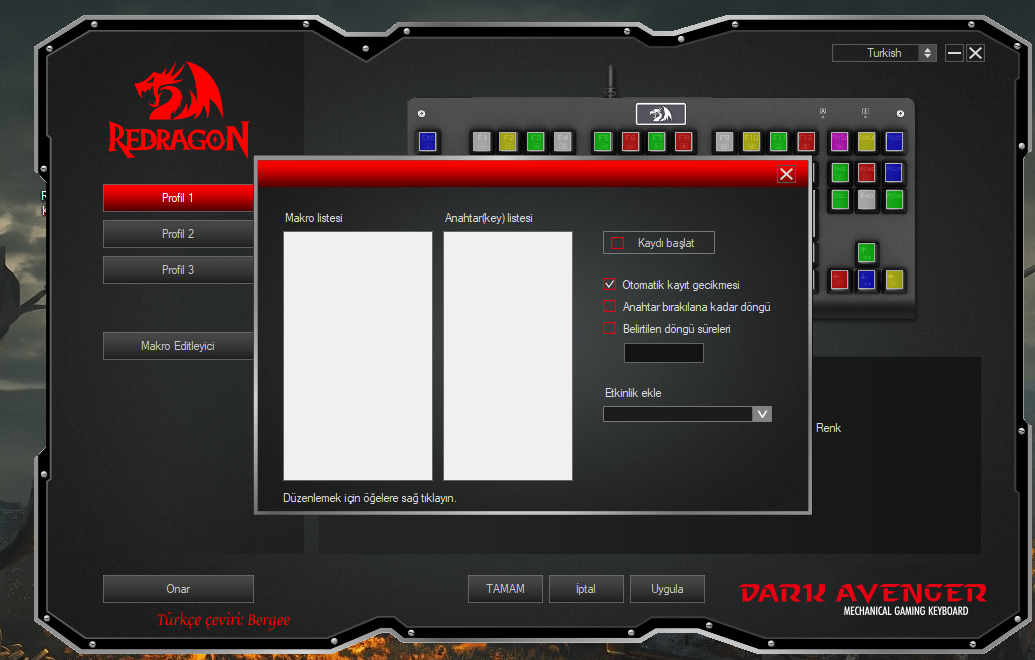Select the blue Pause key
This screenshot has width=1035, height=660.
click(894, 141)
